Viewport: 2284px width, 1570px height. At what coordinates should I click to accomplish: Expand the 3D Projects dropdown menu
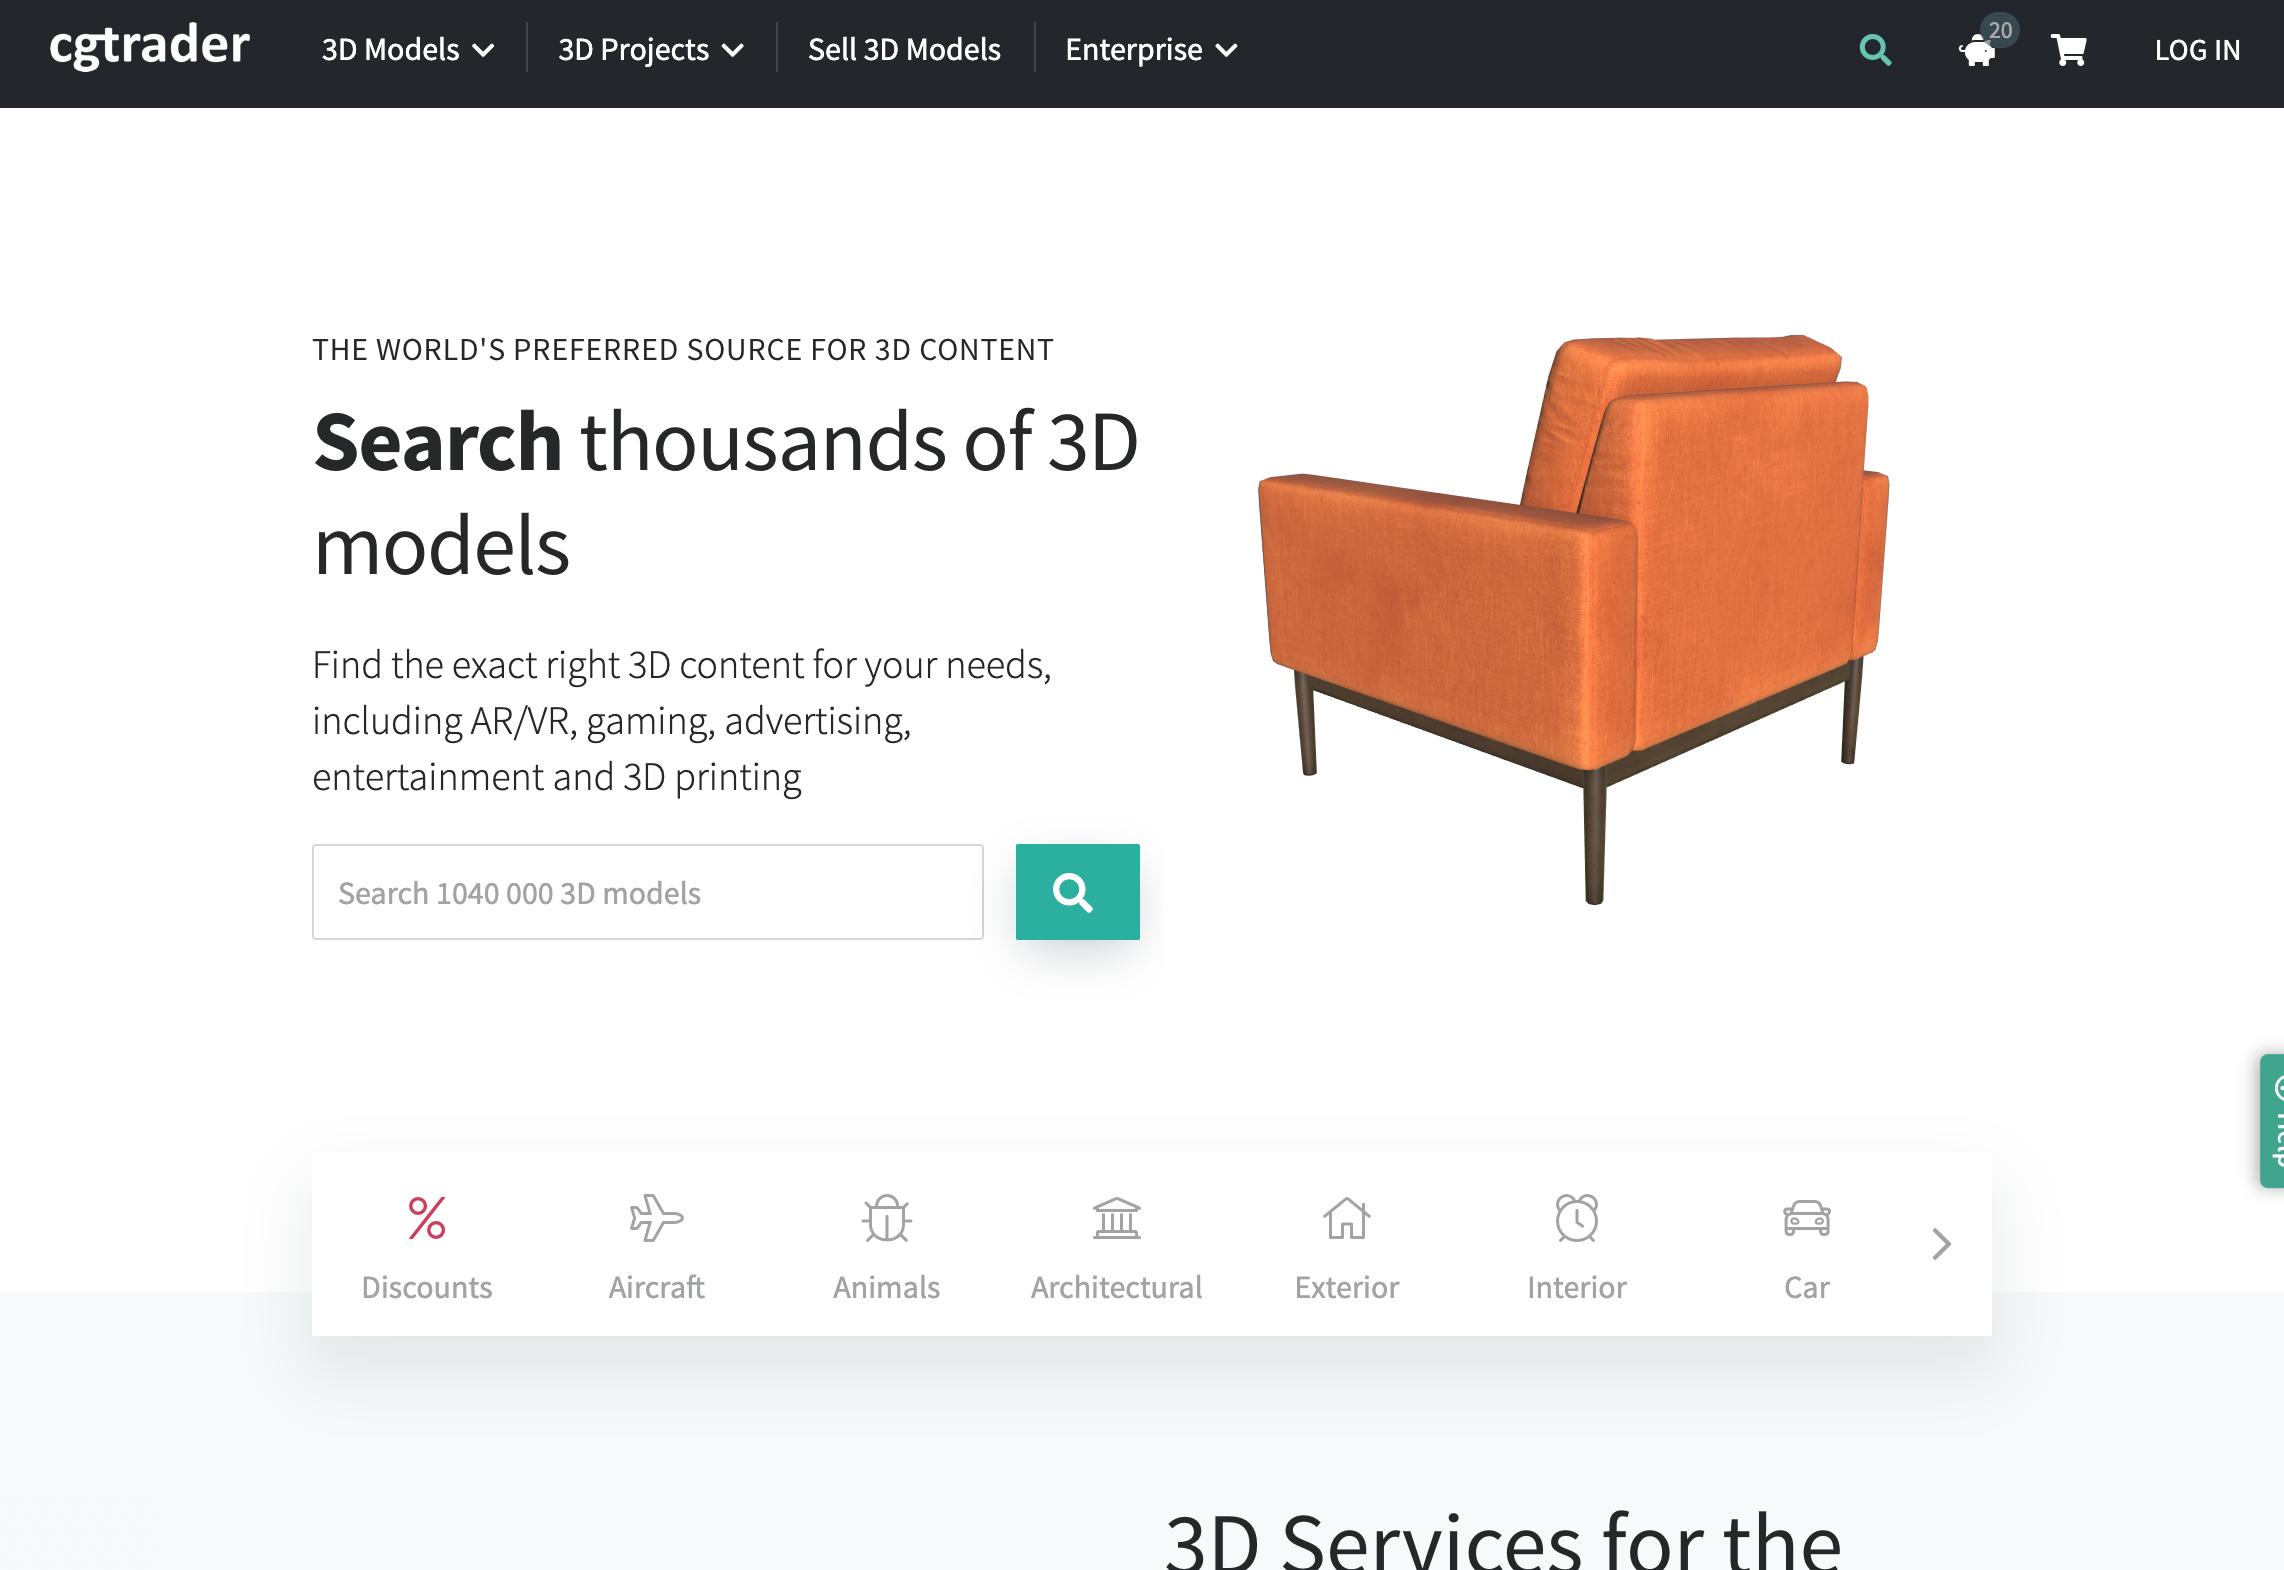tap(651, 49)
